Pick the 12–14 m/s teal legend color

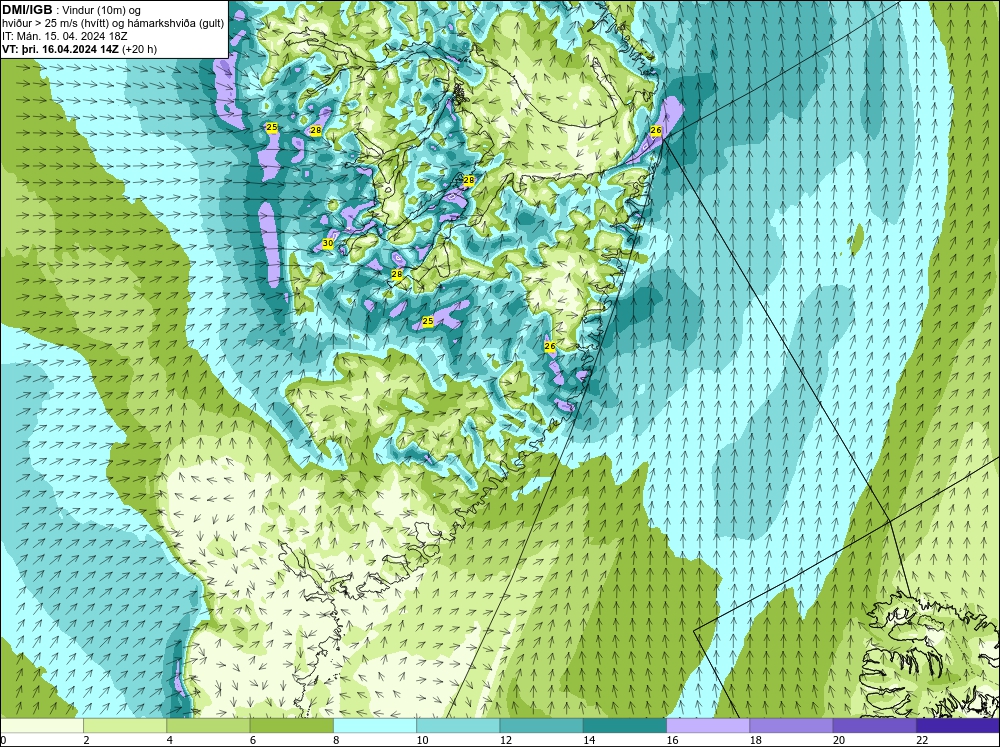pyautogui.click(x=541, y=725)
